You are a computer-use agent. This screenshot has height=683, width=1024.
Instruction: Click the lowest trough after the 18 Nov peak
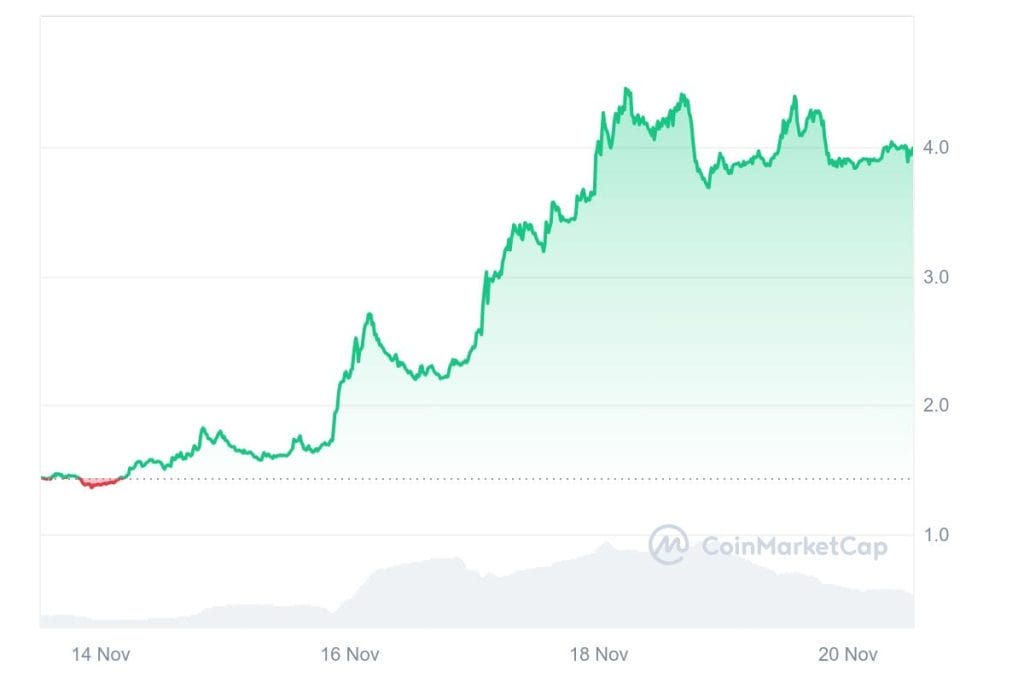tap(708, 186)
